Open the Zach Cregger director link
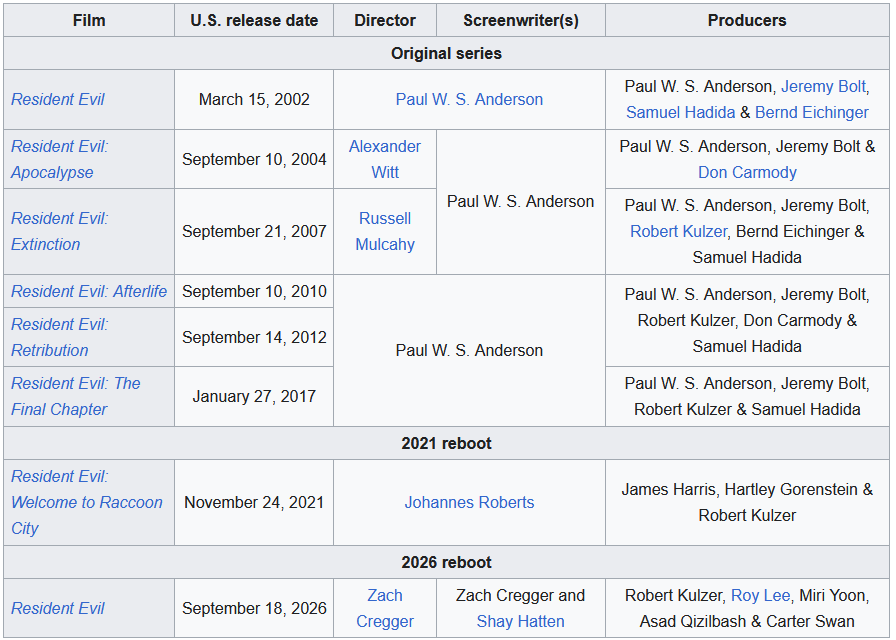This screenshot has width=896, height=640. (x=385, y=609)
